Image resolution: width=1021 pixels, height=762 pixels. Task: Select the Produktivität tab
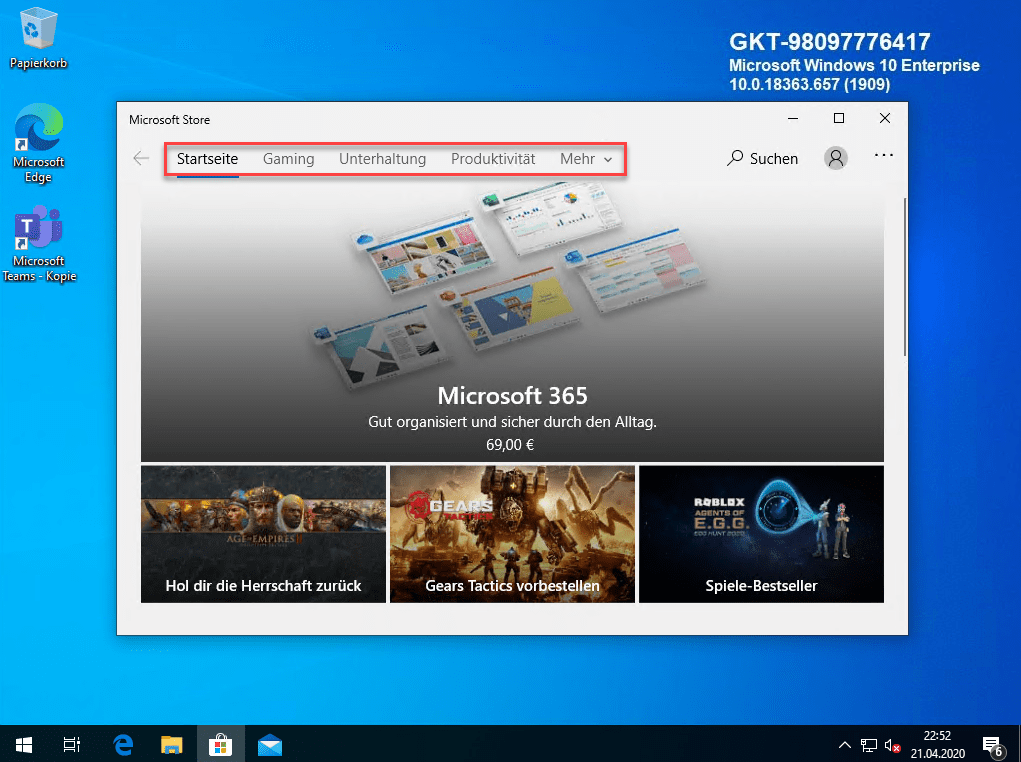(493, 159)
